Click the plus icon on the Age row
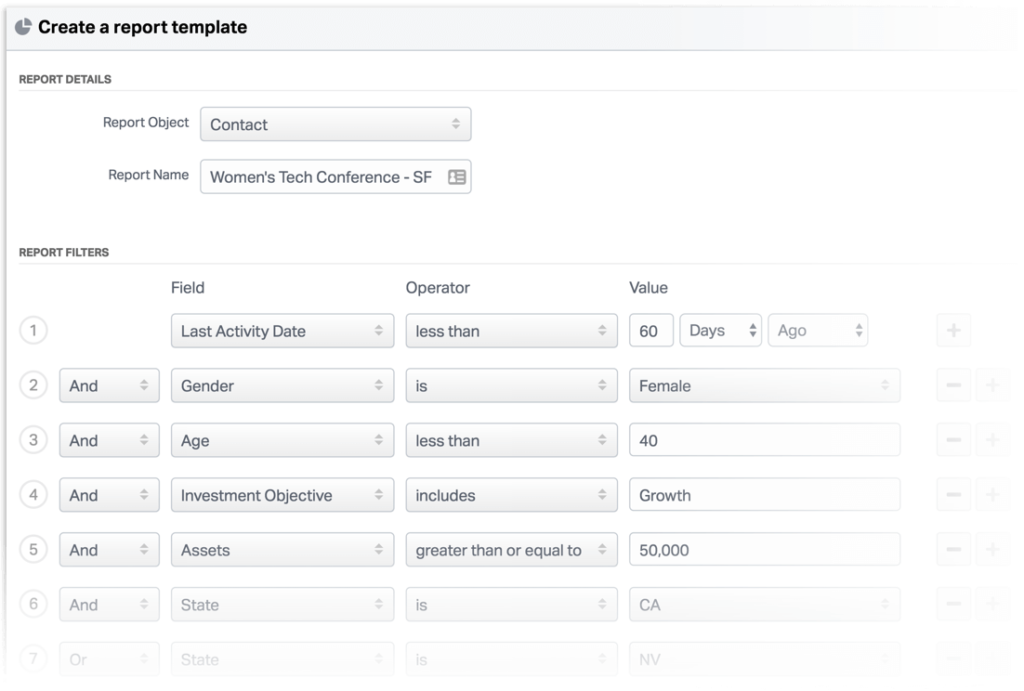The image size is (1024, 691). pyautogui.click(x=993, y=440)
